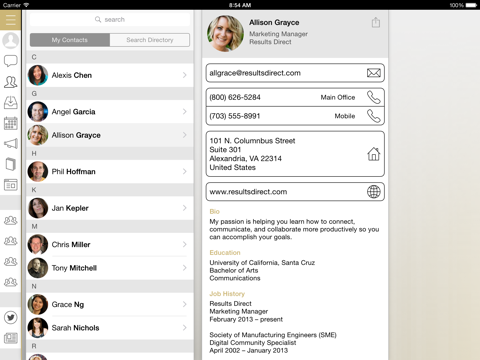Open the chevron for Jan Kepler
Viewport: 480px width, 360px height.
[184, 208]
